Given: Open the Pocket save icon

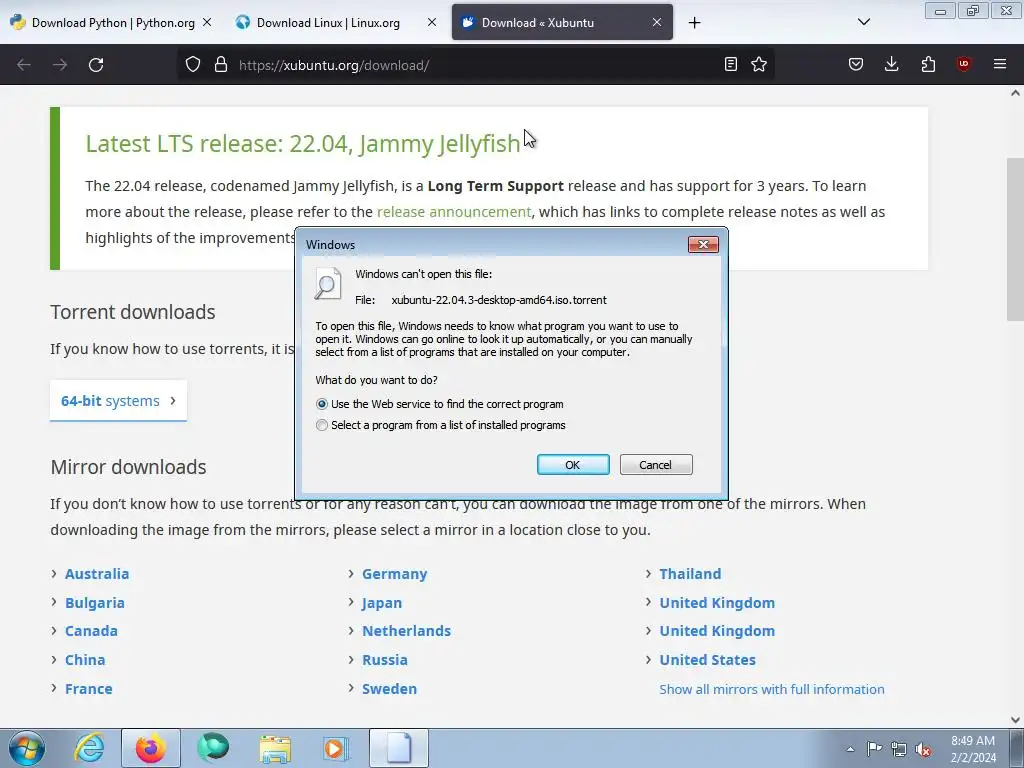Looking at the screenshot, I should (x=856, y=64).
